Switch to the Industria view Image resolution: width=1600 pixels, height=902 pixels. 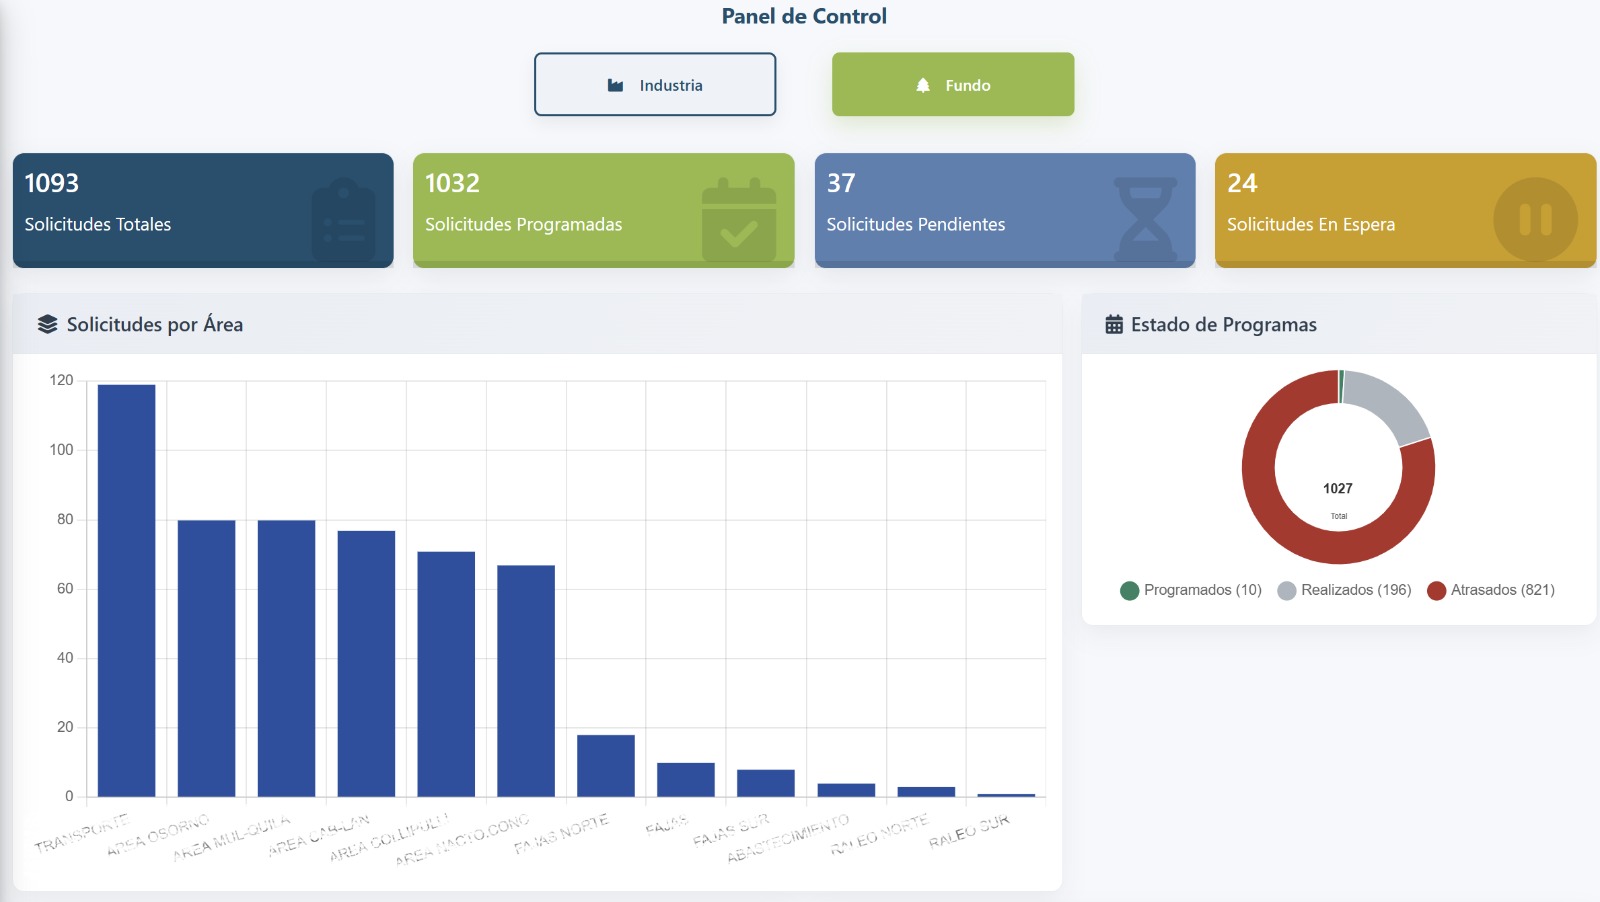[x=655, y=85]
